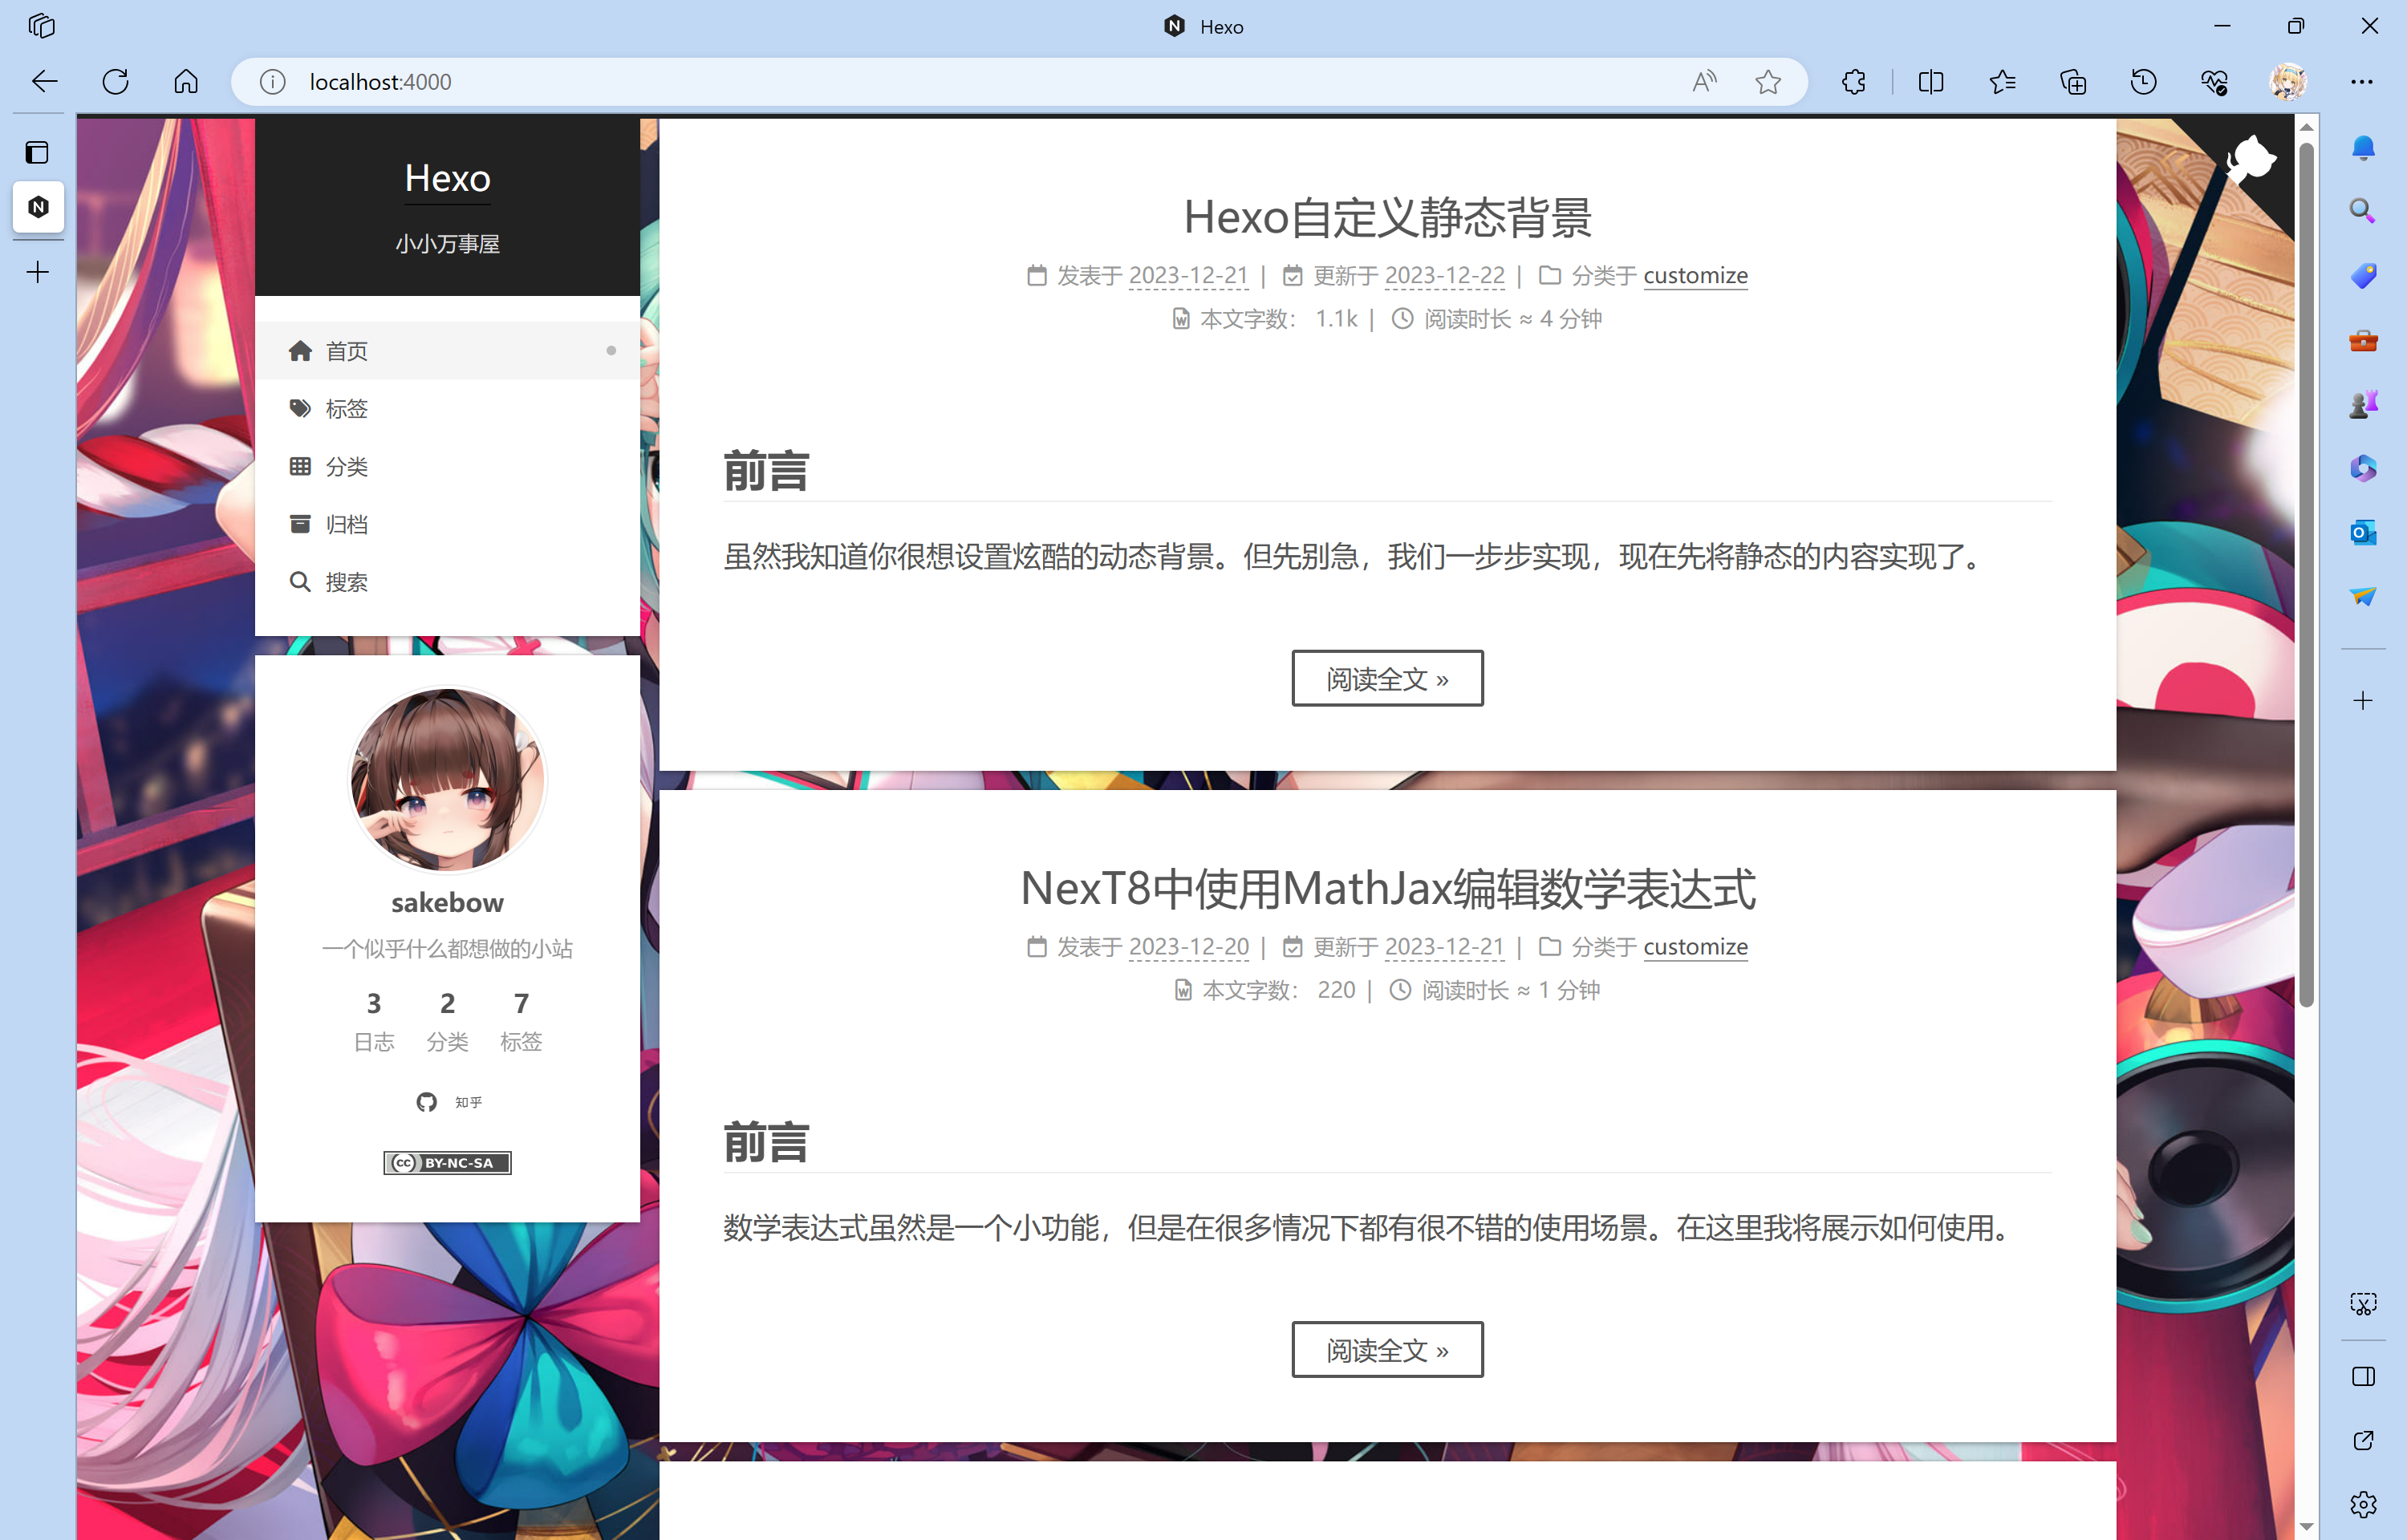The image size is (2407, 1540).
Task: Open the Outlook sidebar icon
Action: 2363,532
